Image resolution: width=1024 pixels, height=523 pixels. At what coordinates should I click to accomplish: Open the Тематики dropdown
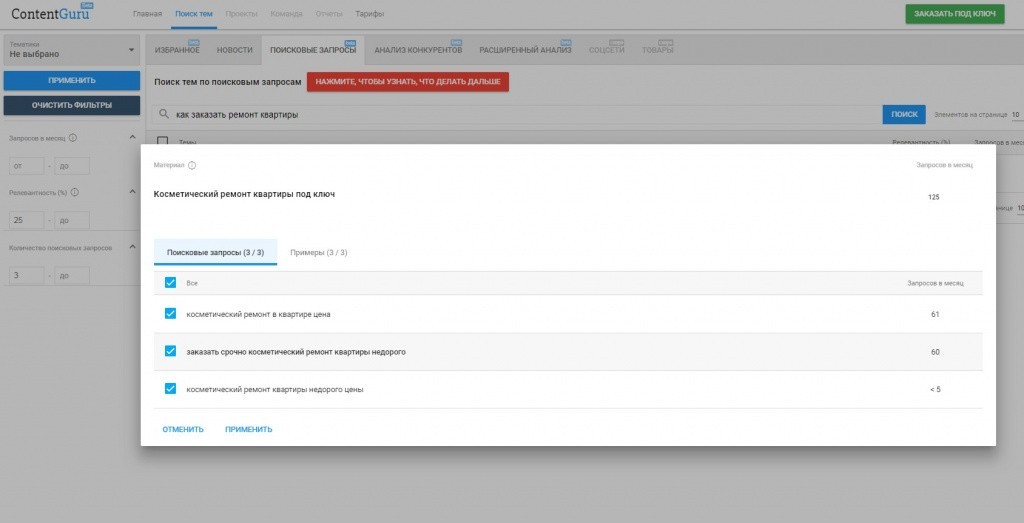click(x=71, y=50)
